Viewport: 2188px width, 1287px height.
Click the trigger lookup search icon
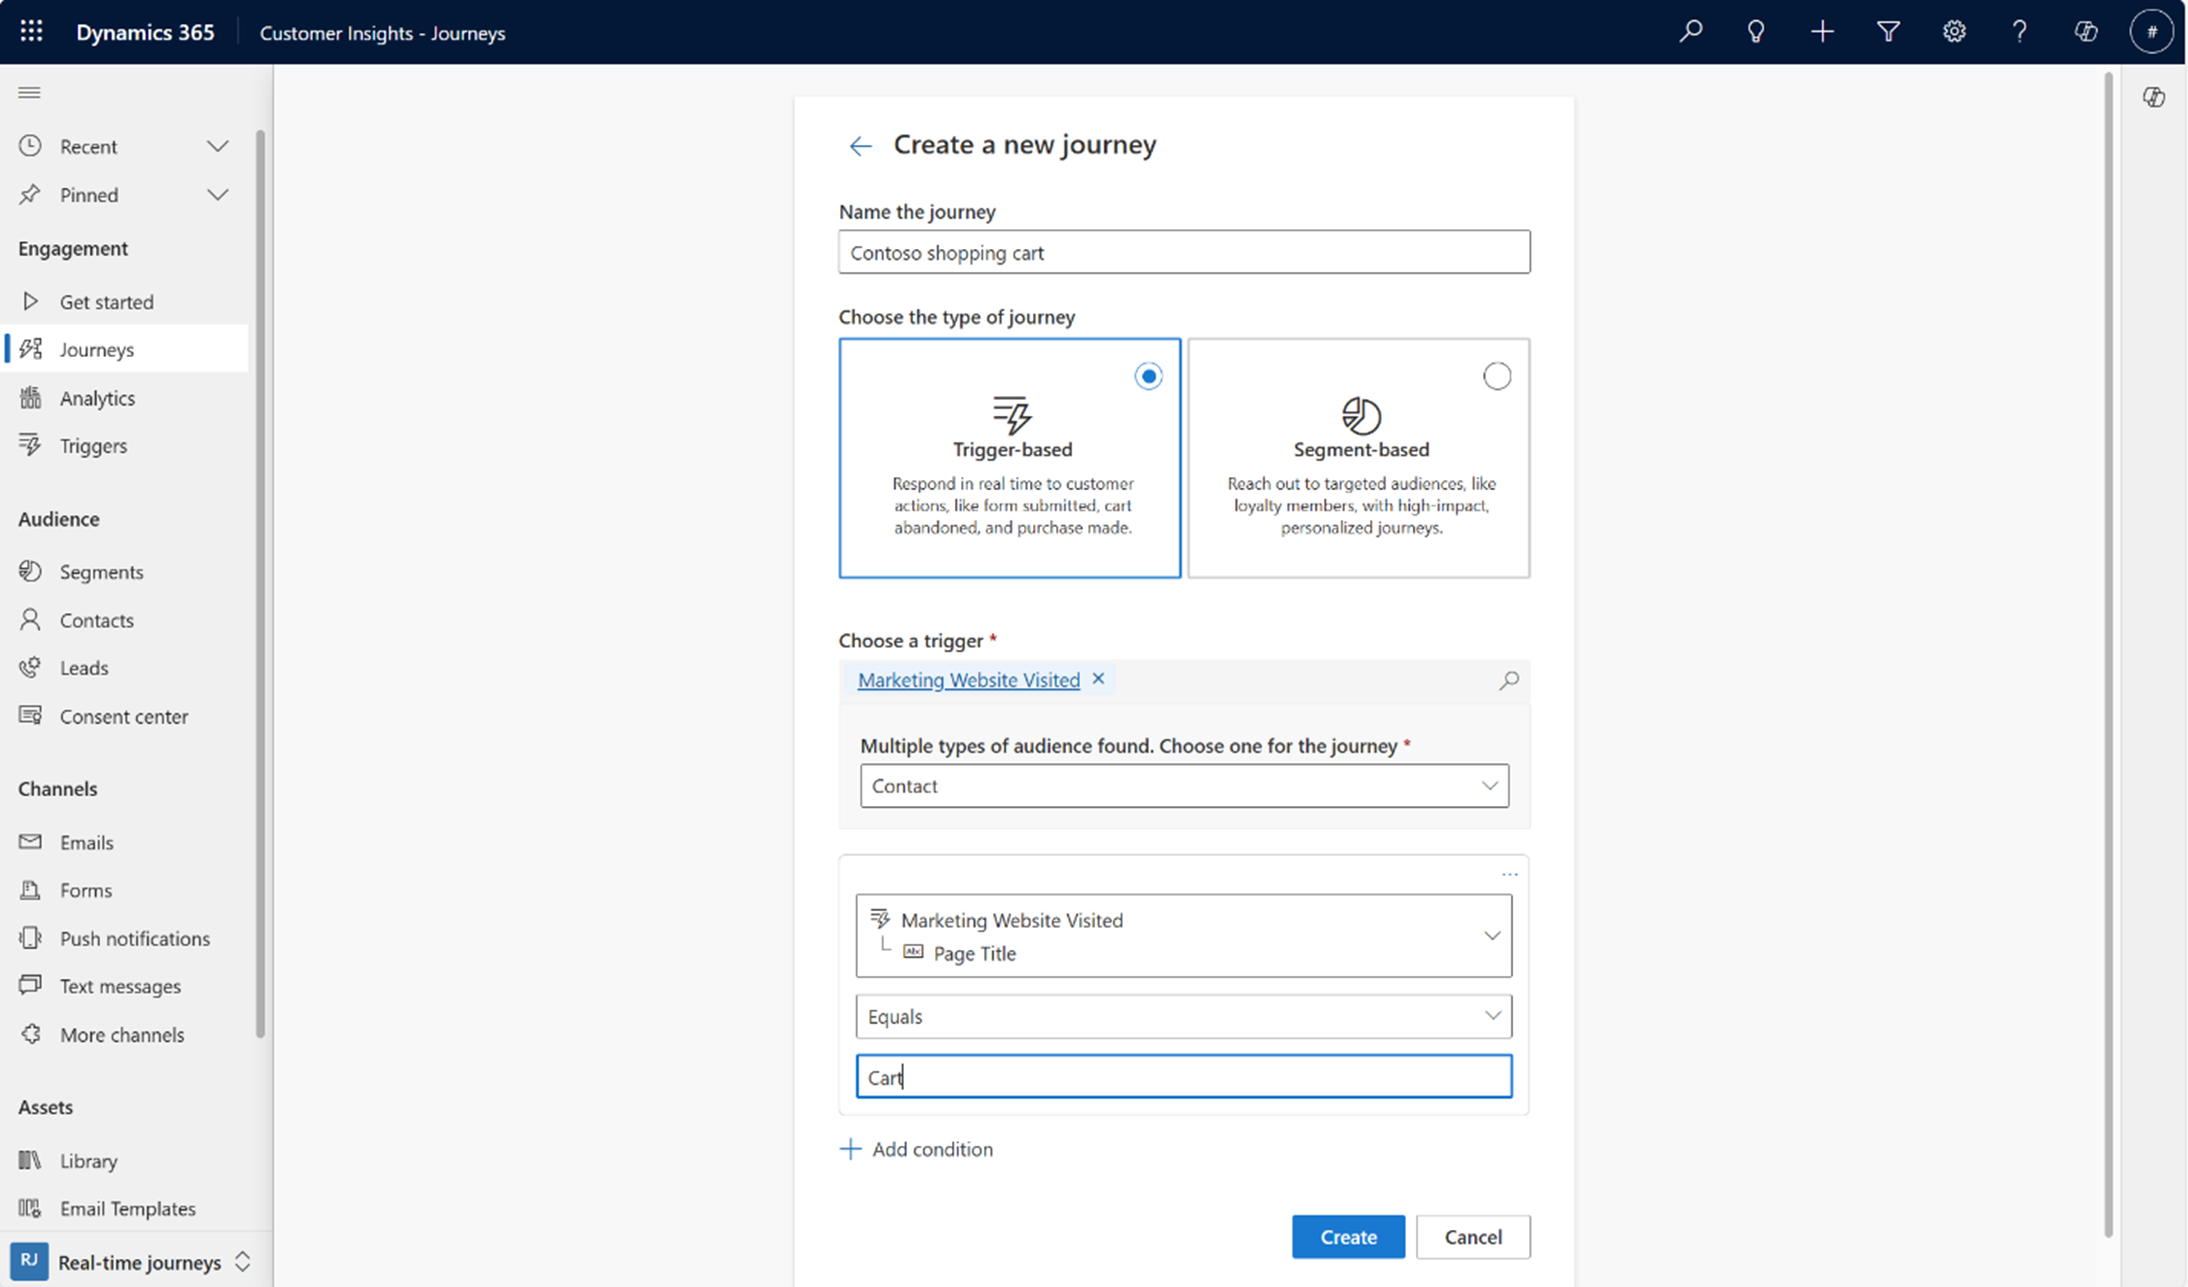[x=1508, y=680]
